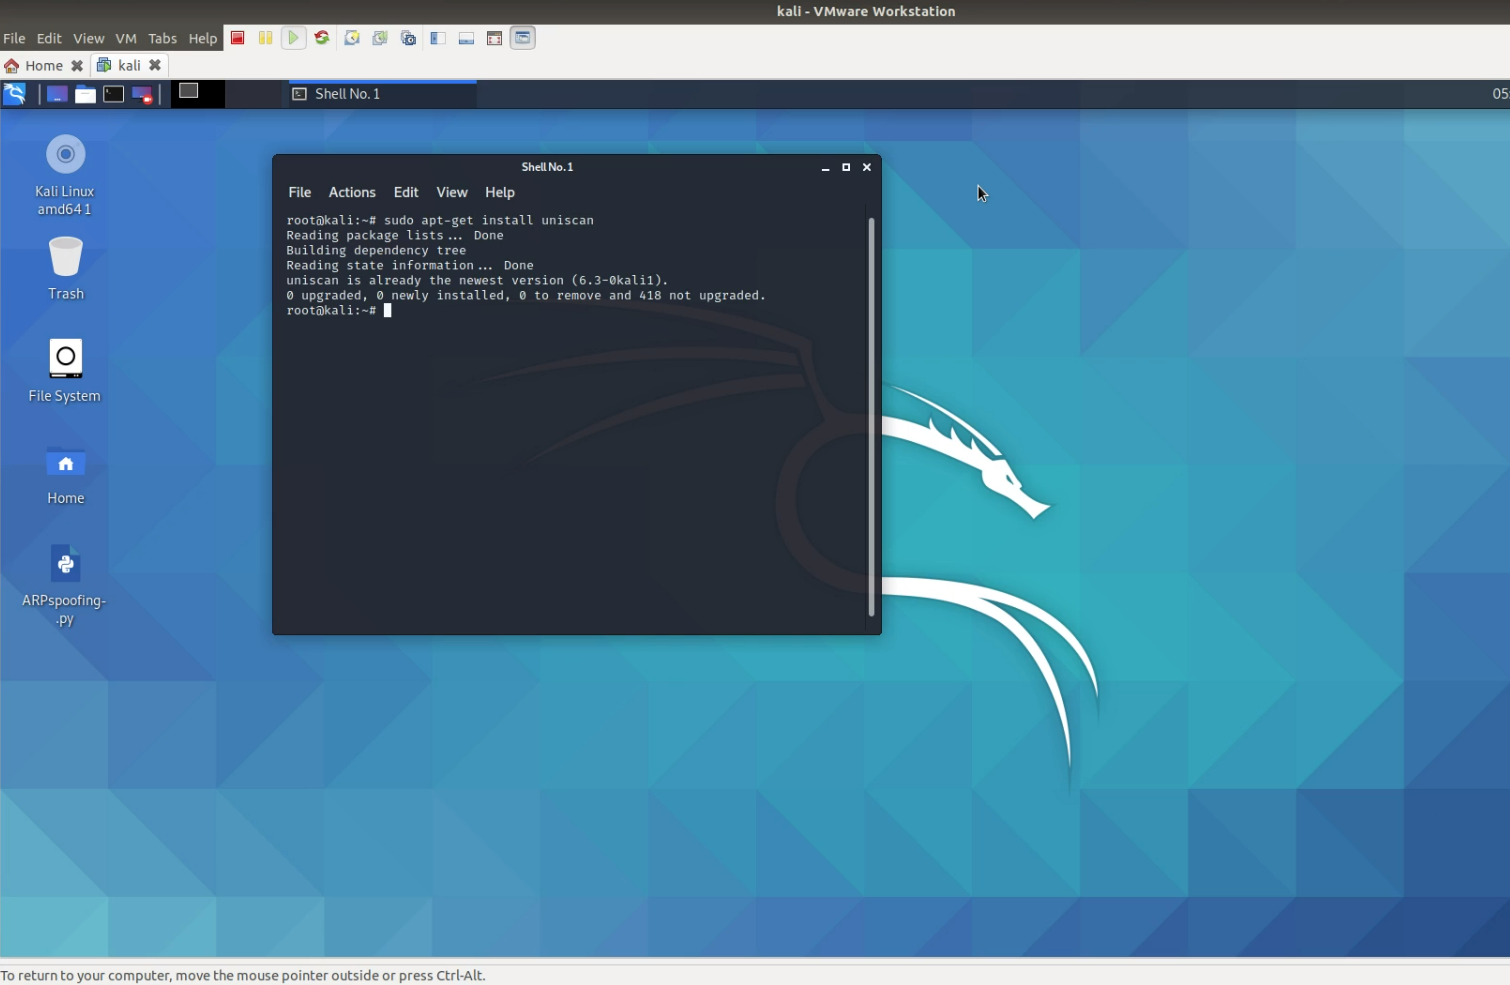1510x985 pixels.
Task: Open the Kali dragon applications menu
Action: tap(15, 94)
